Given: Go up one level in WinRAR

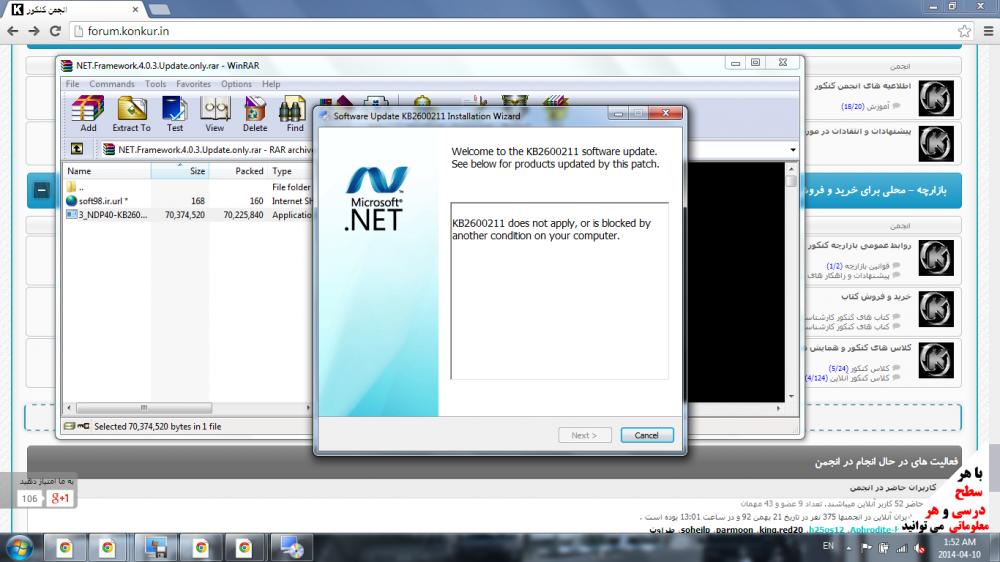Looking at the screenshot, I should [x=77, y=149].
